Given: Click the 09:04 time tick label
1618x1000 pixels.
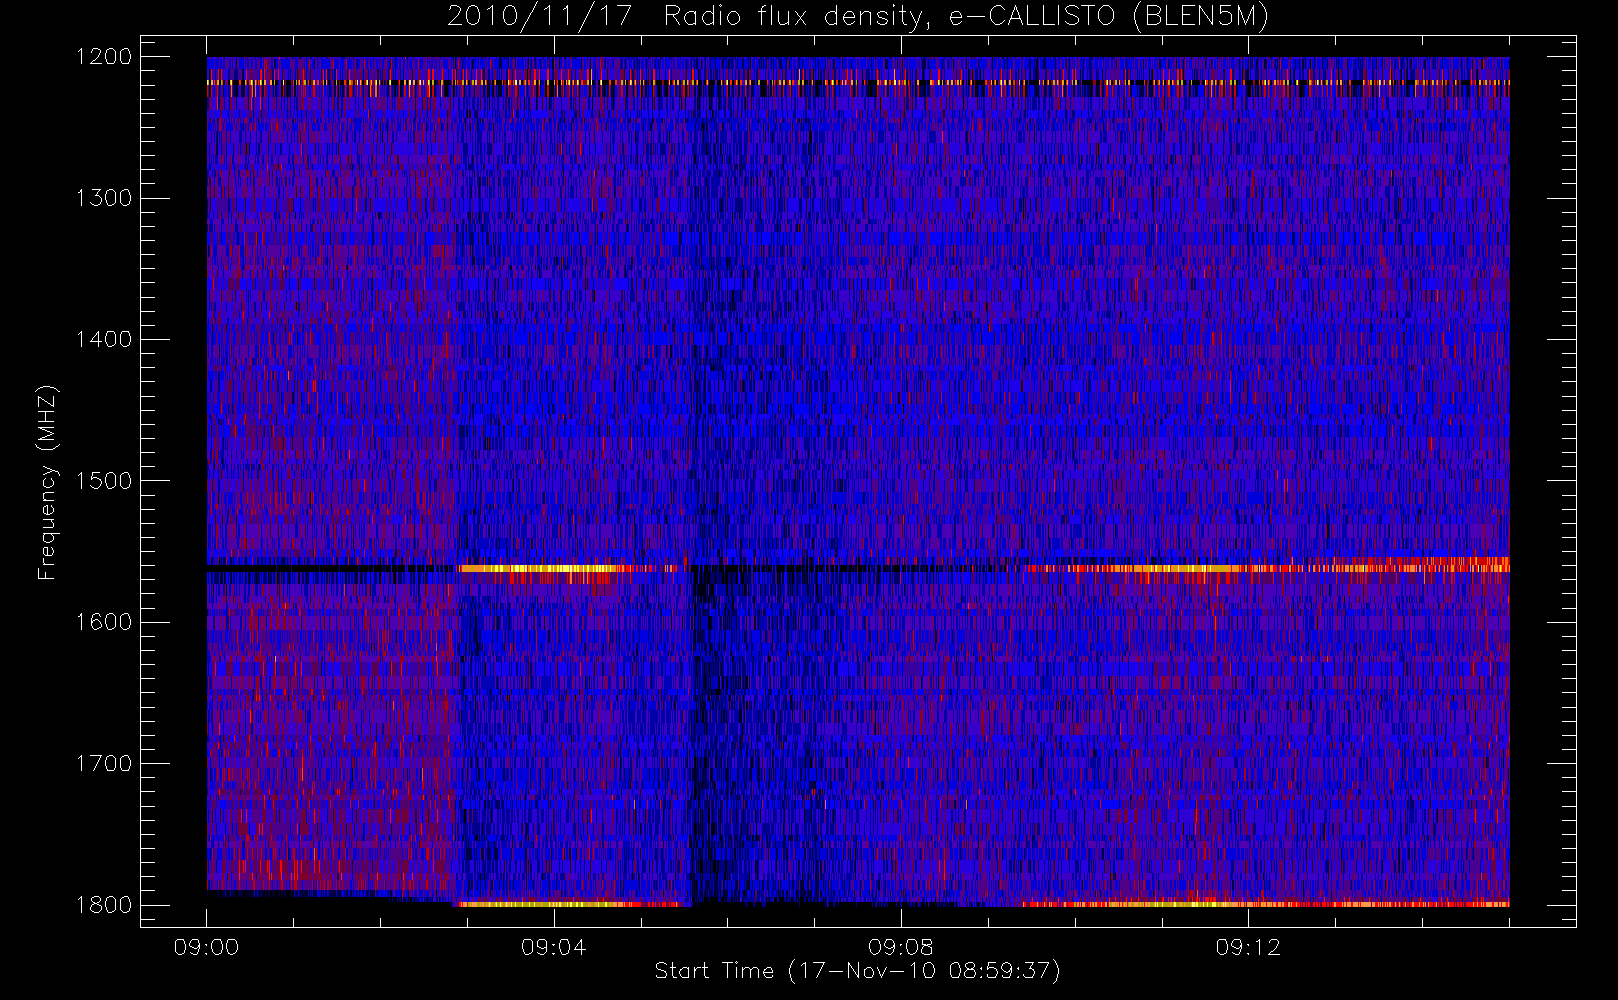Looking at the screenshot, I should click(x=553, y=947).
